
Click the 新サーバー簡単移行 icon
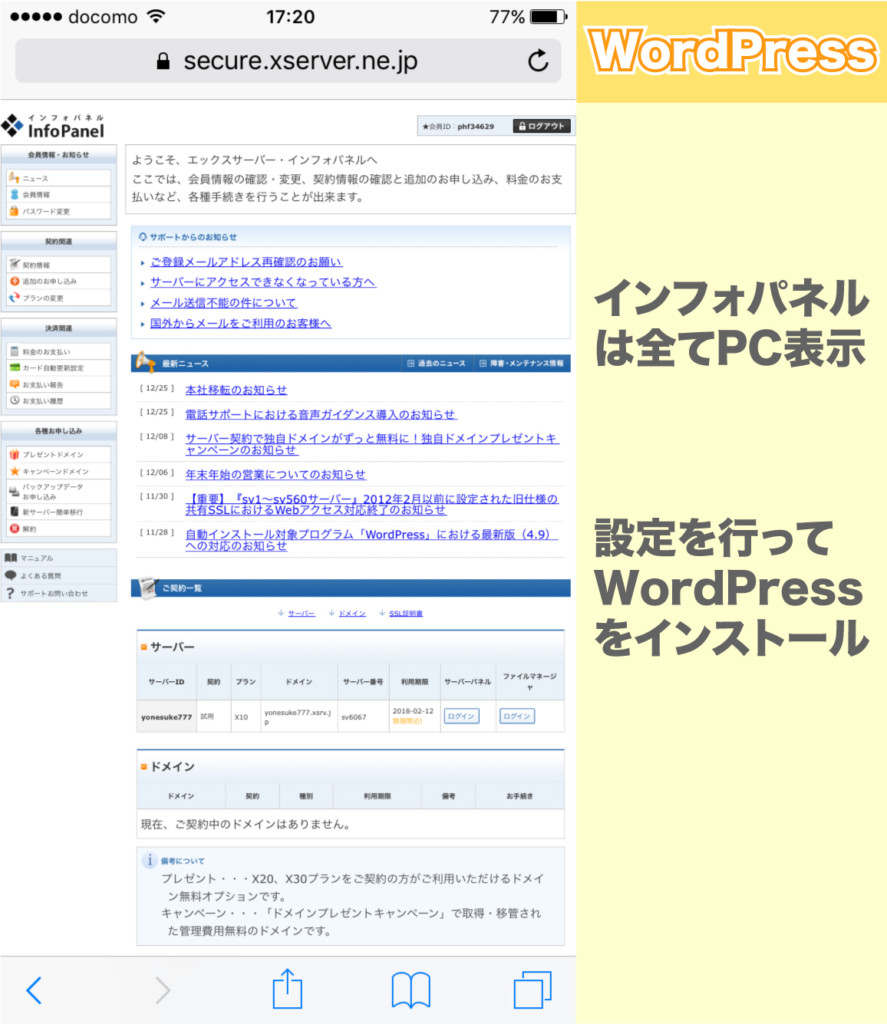click(14, 511)
